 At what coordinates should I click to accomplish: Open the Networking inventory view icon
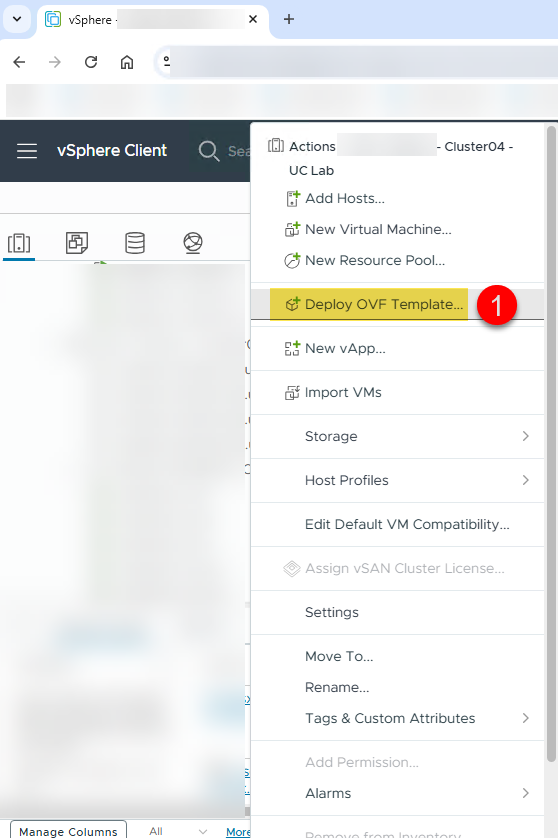193,243
